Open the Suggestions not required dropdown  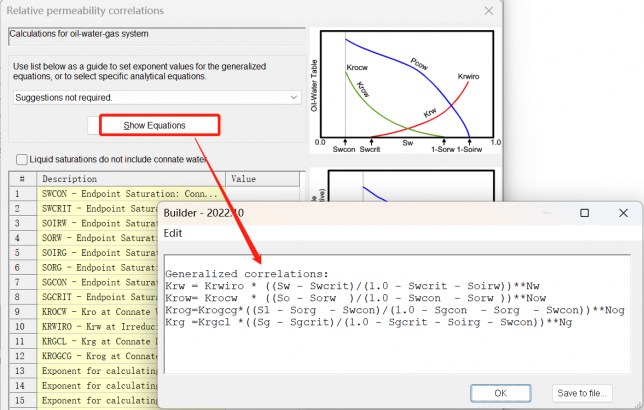(x=157, y=97)
